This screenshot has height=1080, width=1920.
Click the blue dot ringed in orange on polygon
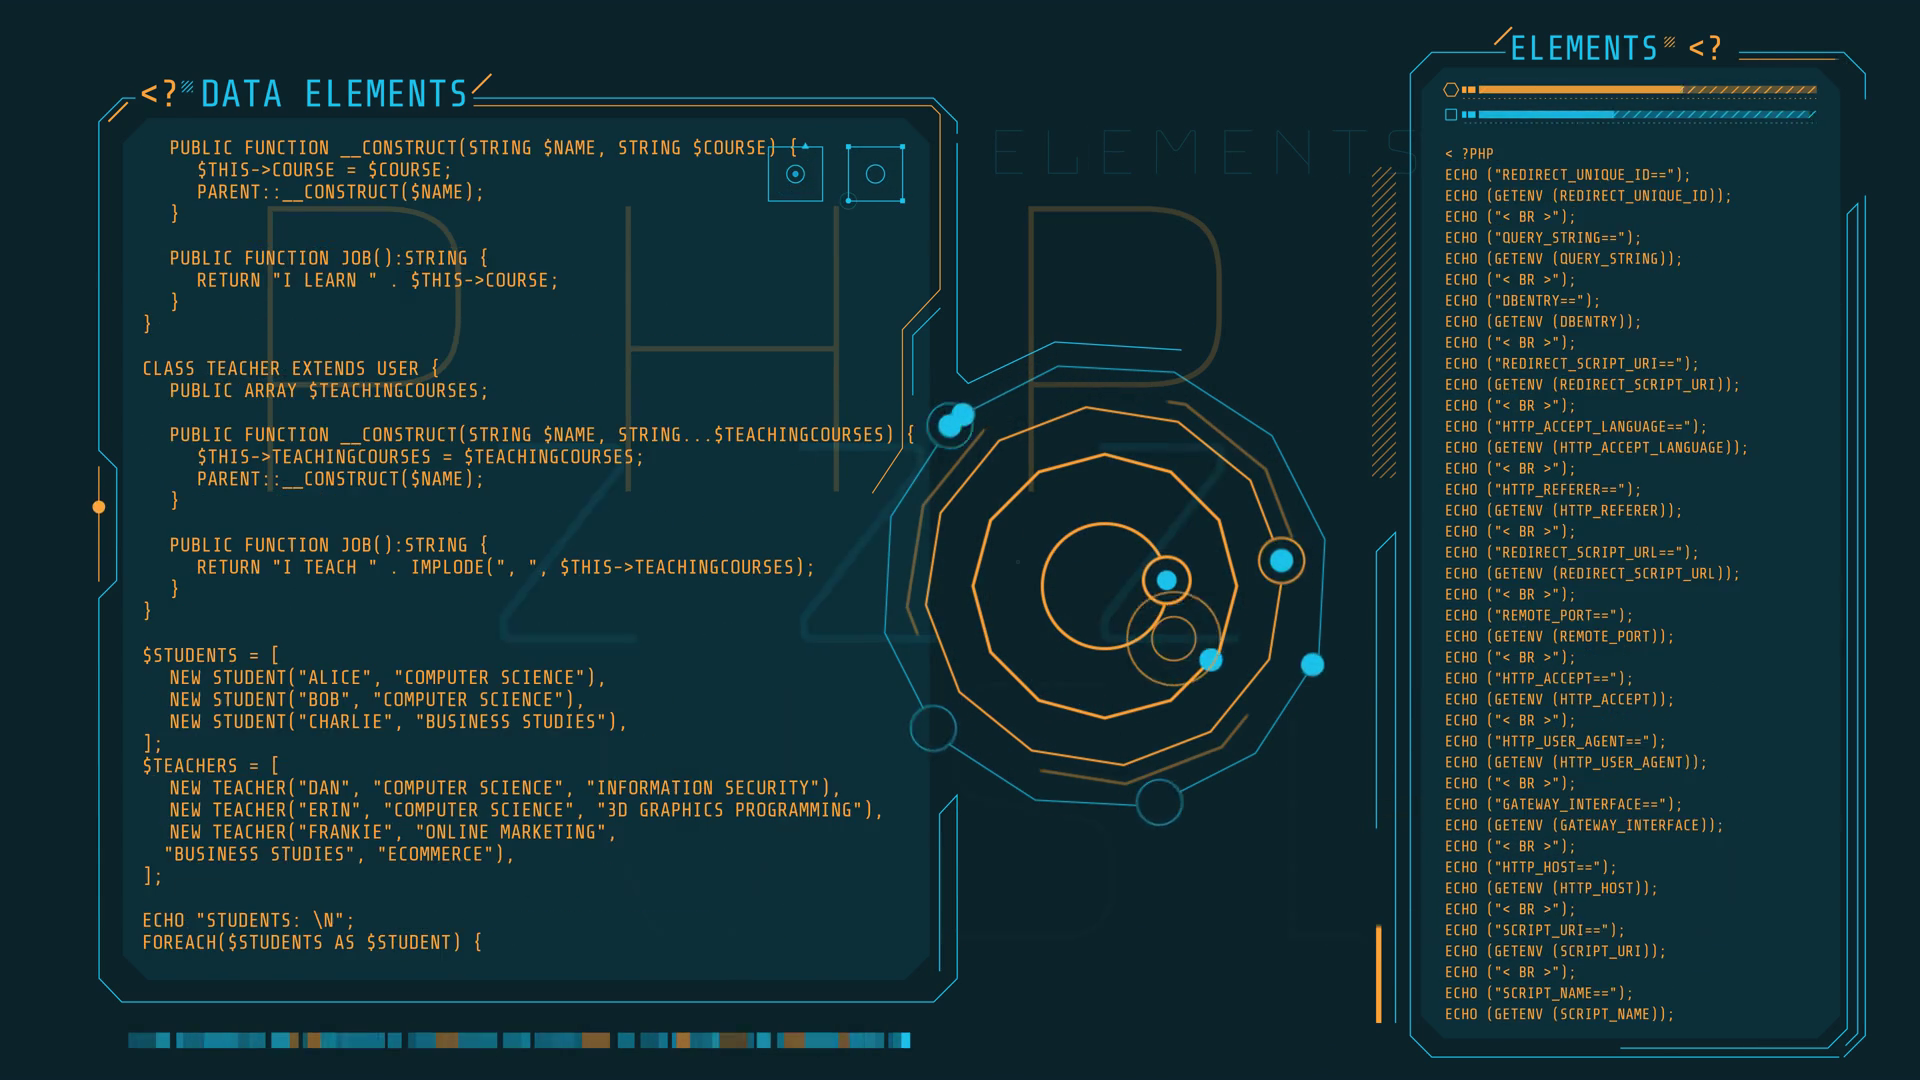point(1281,561)
